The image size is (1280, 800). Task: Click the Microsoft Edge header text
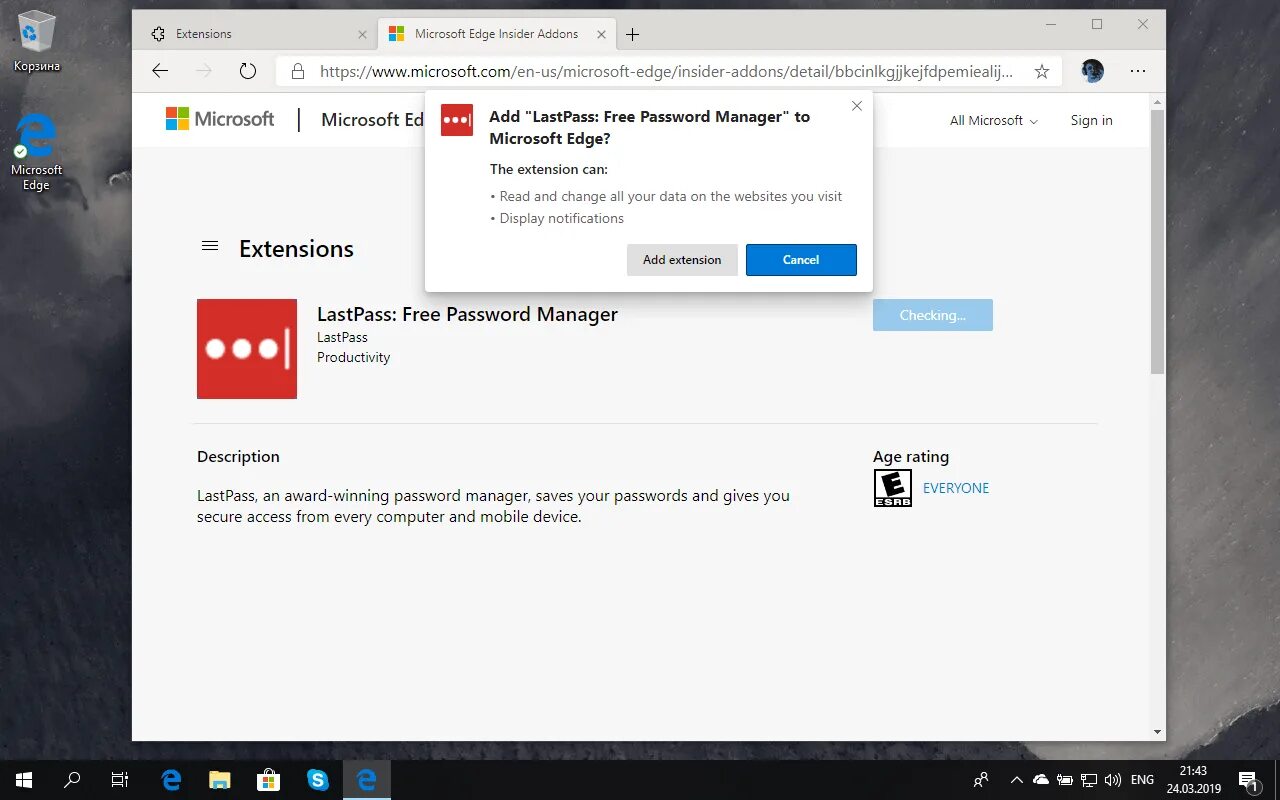click(x=372, y=120)
